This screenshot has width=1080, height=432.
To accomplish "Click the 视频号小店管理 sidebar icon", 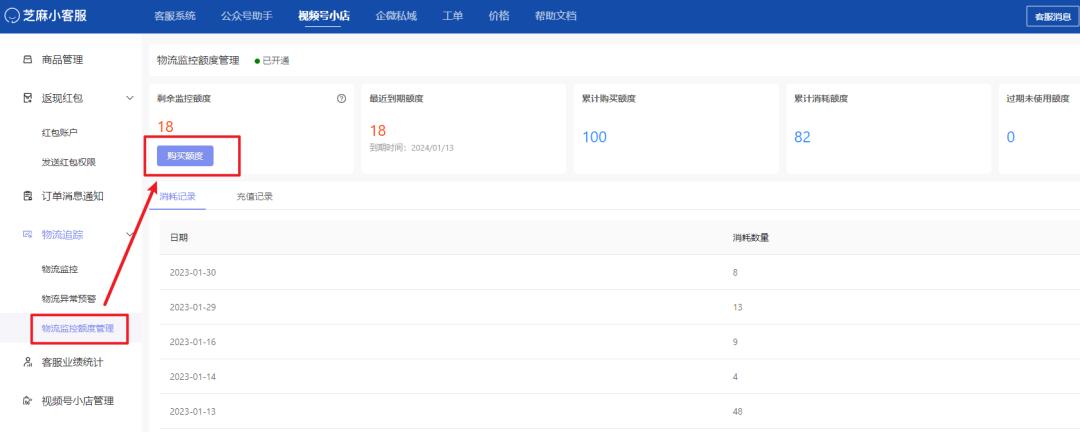I will click(27, 401).
